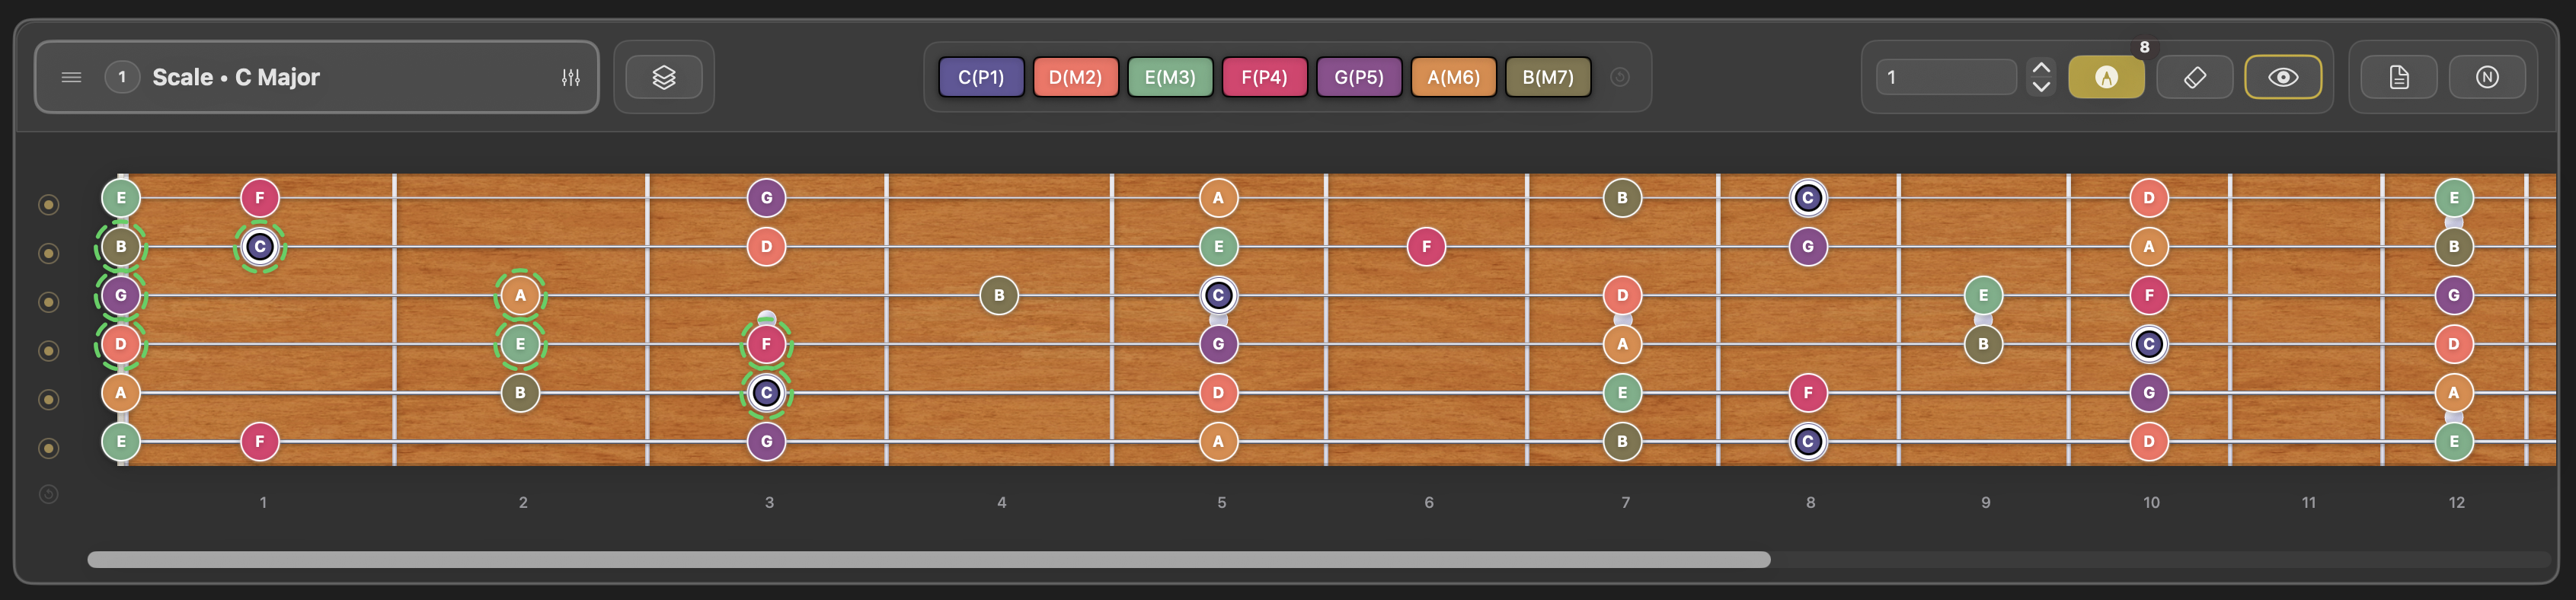The width and height of the screenshot is (2576, 600).
Task: Toggle the A string radio button
Action: (x=48, y=400)
